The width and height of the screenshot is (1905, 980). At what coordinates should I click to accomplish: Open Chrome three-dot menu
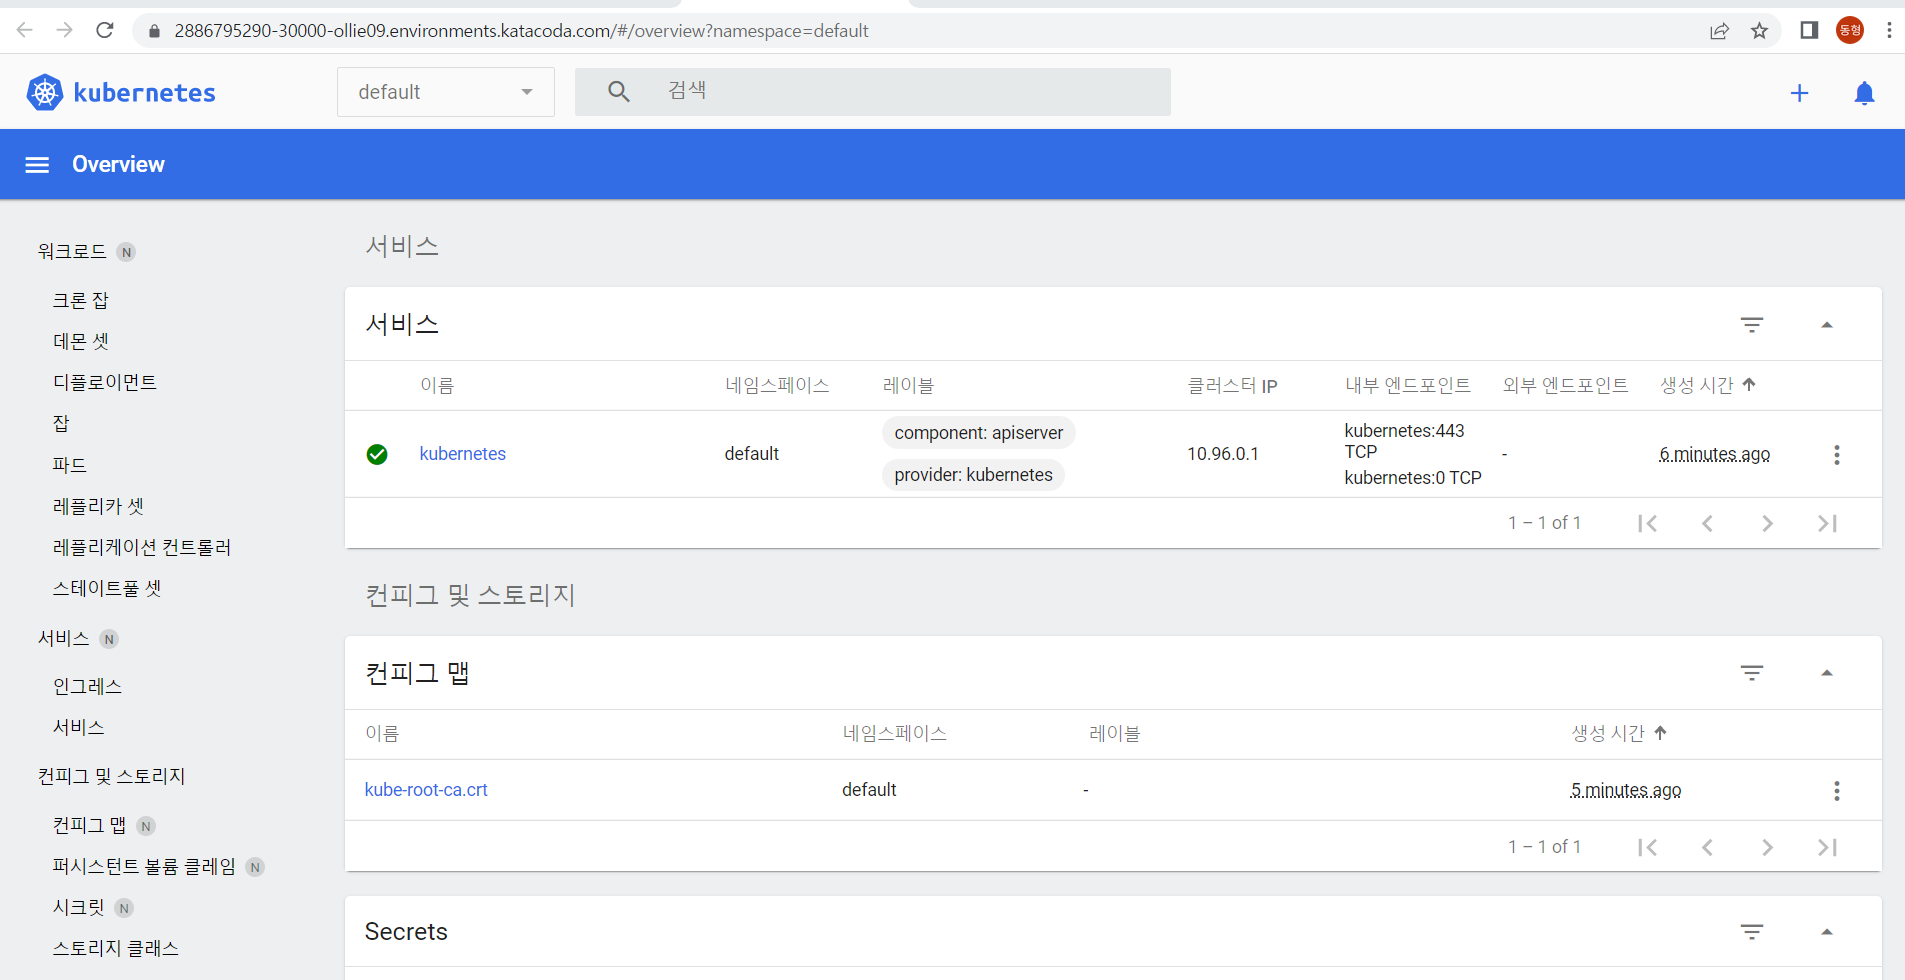point(1889,30)
